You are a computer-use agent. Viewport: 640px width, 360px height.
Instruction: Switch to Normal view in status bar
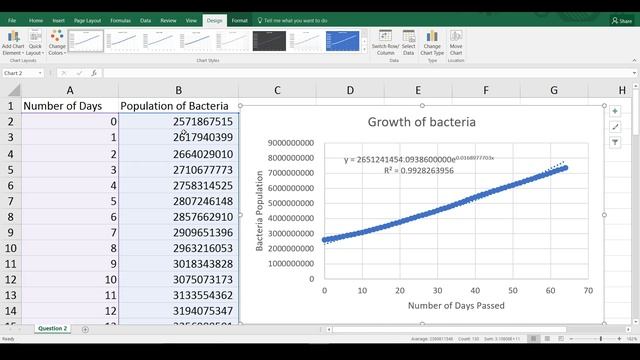click(x=533, y=339)
